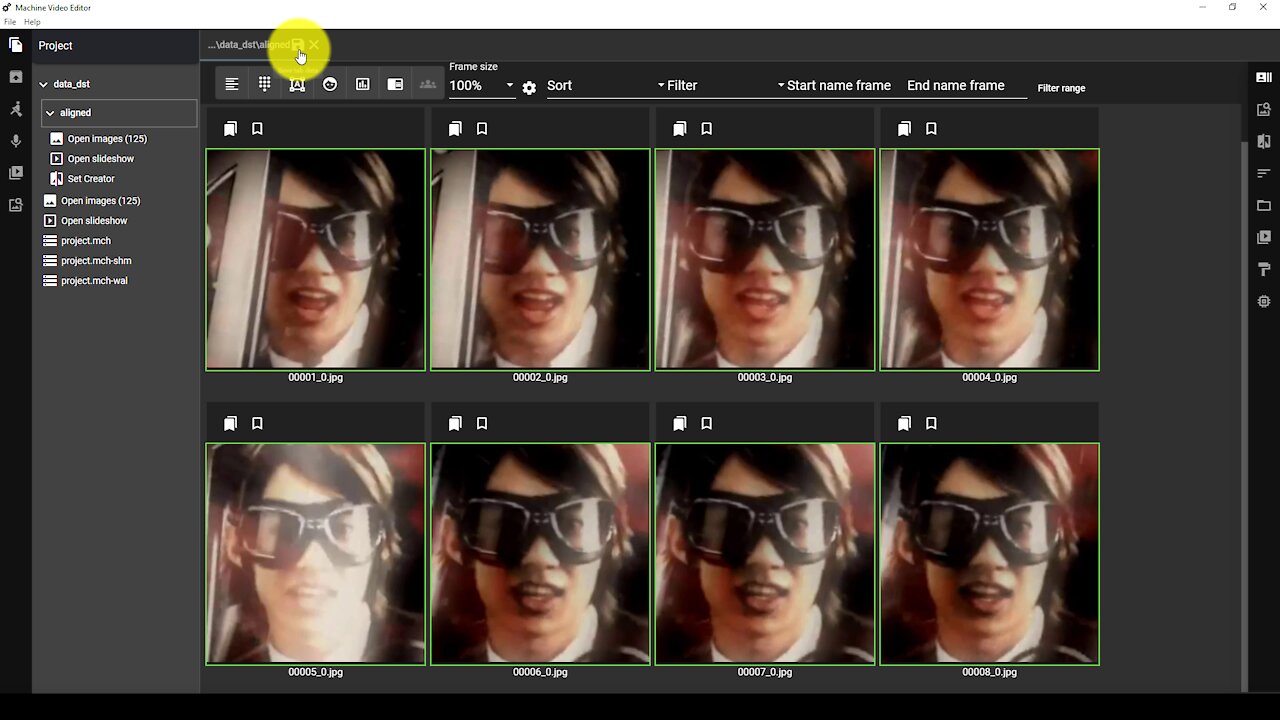Open the microphone audio panel
Viewport: 1280px width, 720px height.
15,141
